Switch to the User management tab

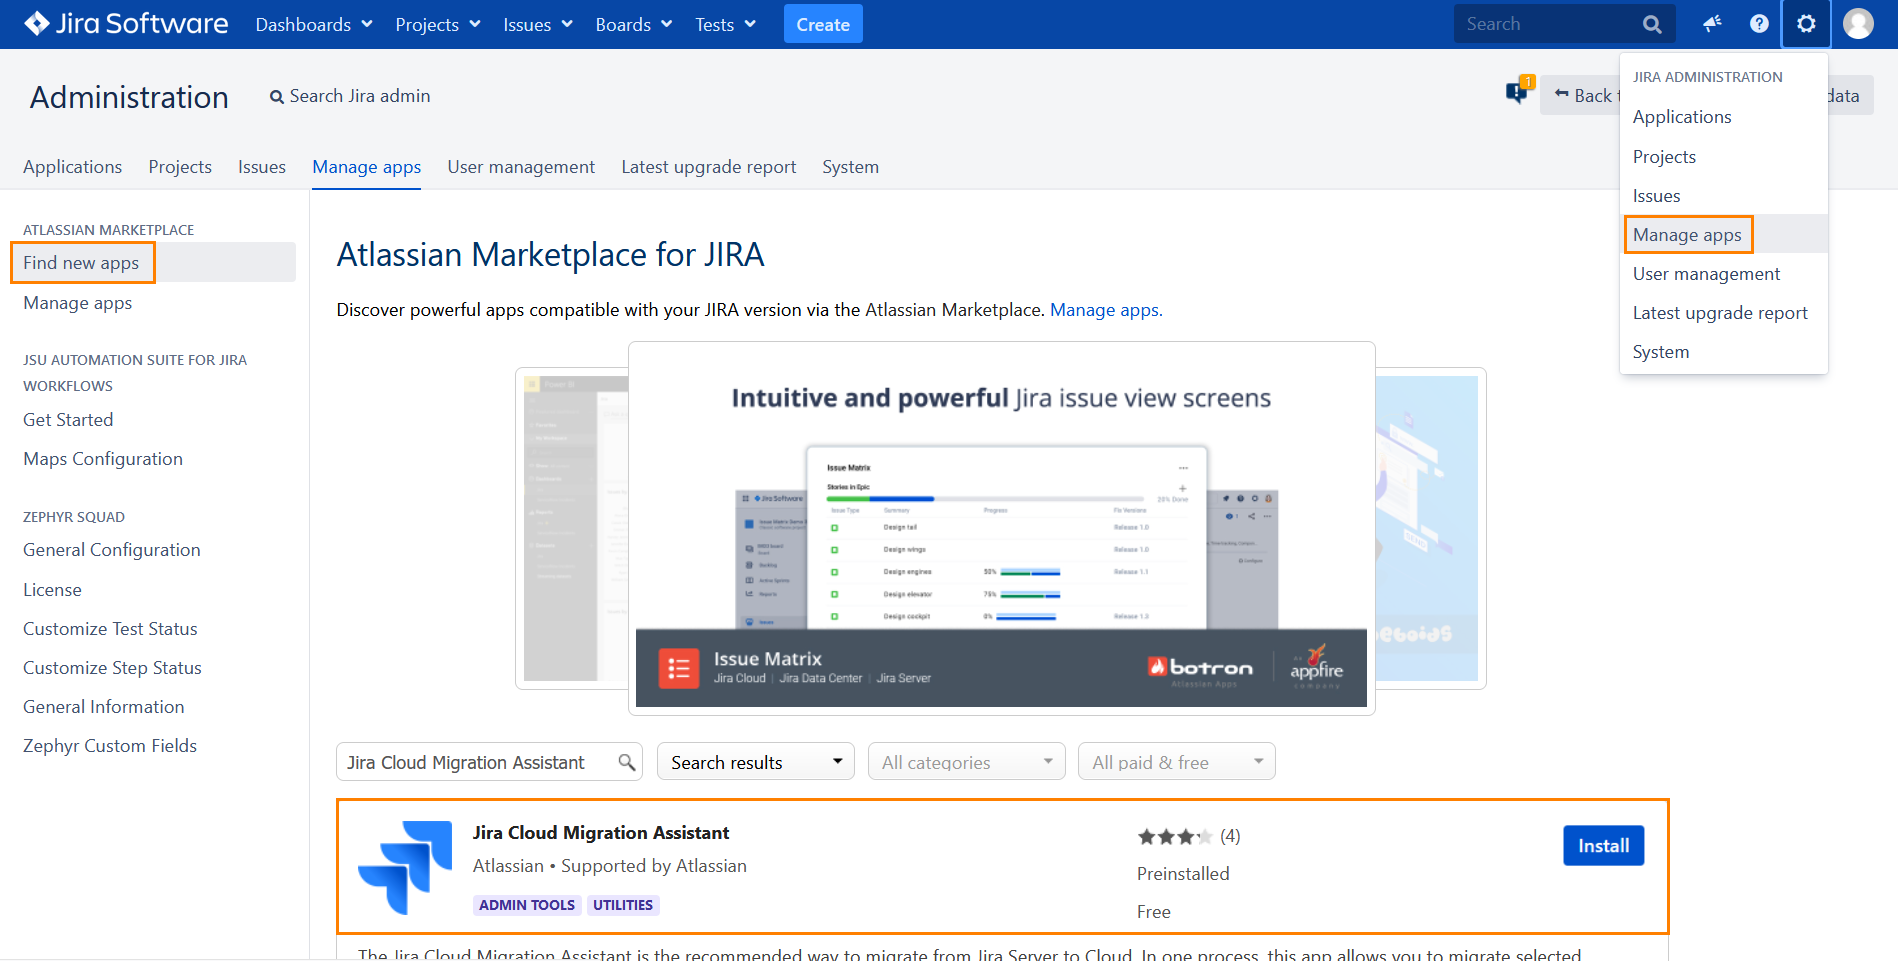521,167
